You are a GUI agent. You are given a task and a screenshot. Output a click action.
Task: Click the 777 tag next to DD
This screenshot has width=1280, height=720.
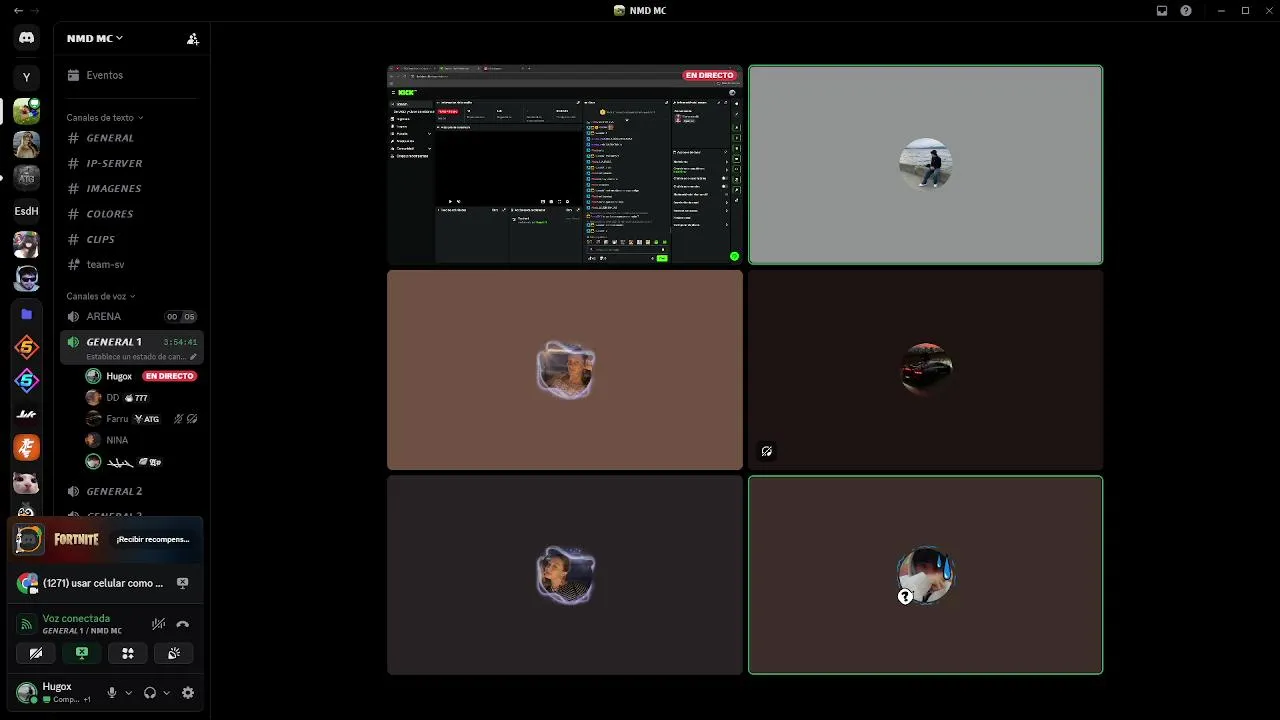(x=137, y=398)
